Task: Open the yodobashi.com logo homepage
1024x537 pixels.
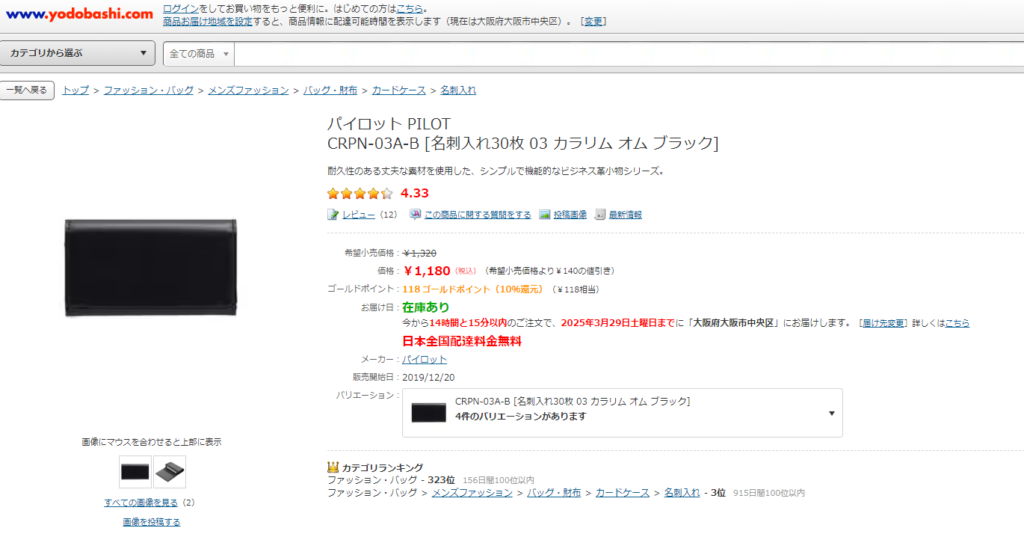Action: [x=79, y=14]
